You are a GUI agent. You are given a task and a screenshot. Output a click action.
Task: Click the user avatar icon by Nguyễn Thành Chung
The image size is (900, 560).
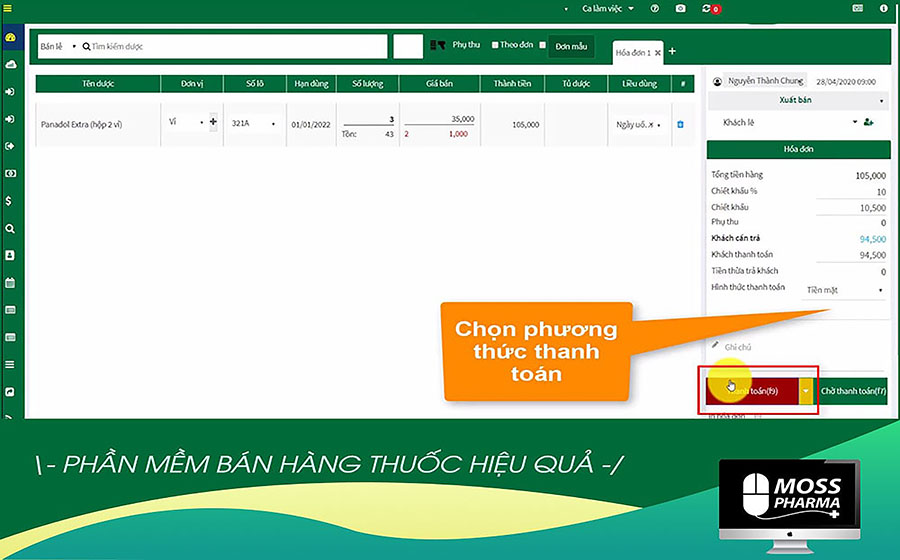(x=717, y=81)
